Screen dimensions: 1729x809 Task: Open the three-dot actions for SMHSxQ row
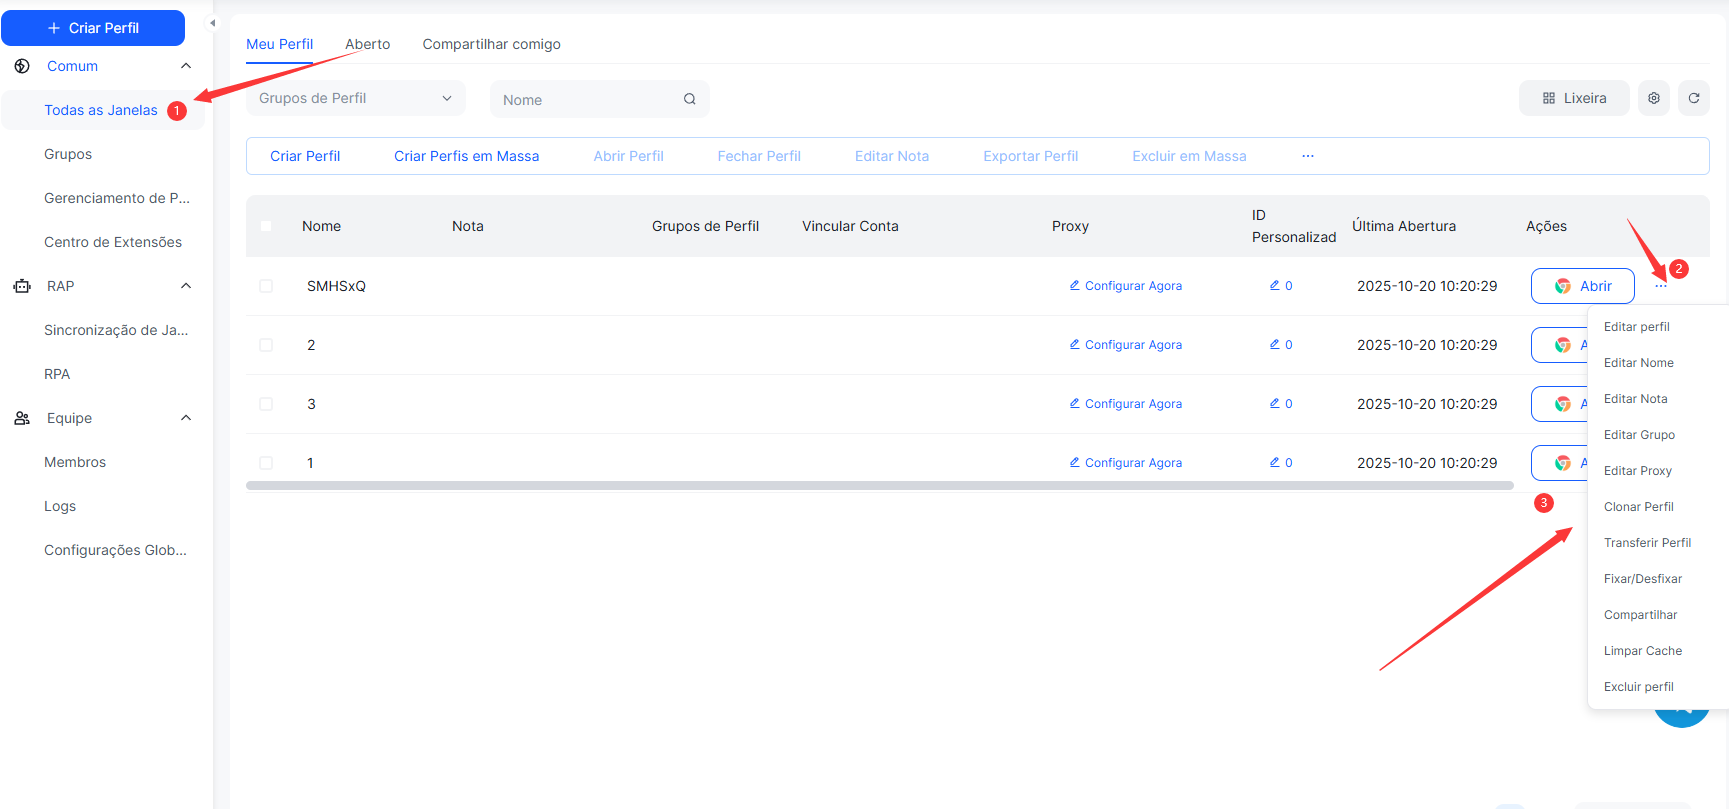[1660, 287]
